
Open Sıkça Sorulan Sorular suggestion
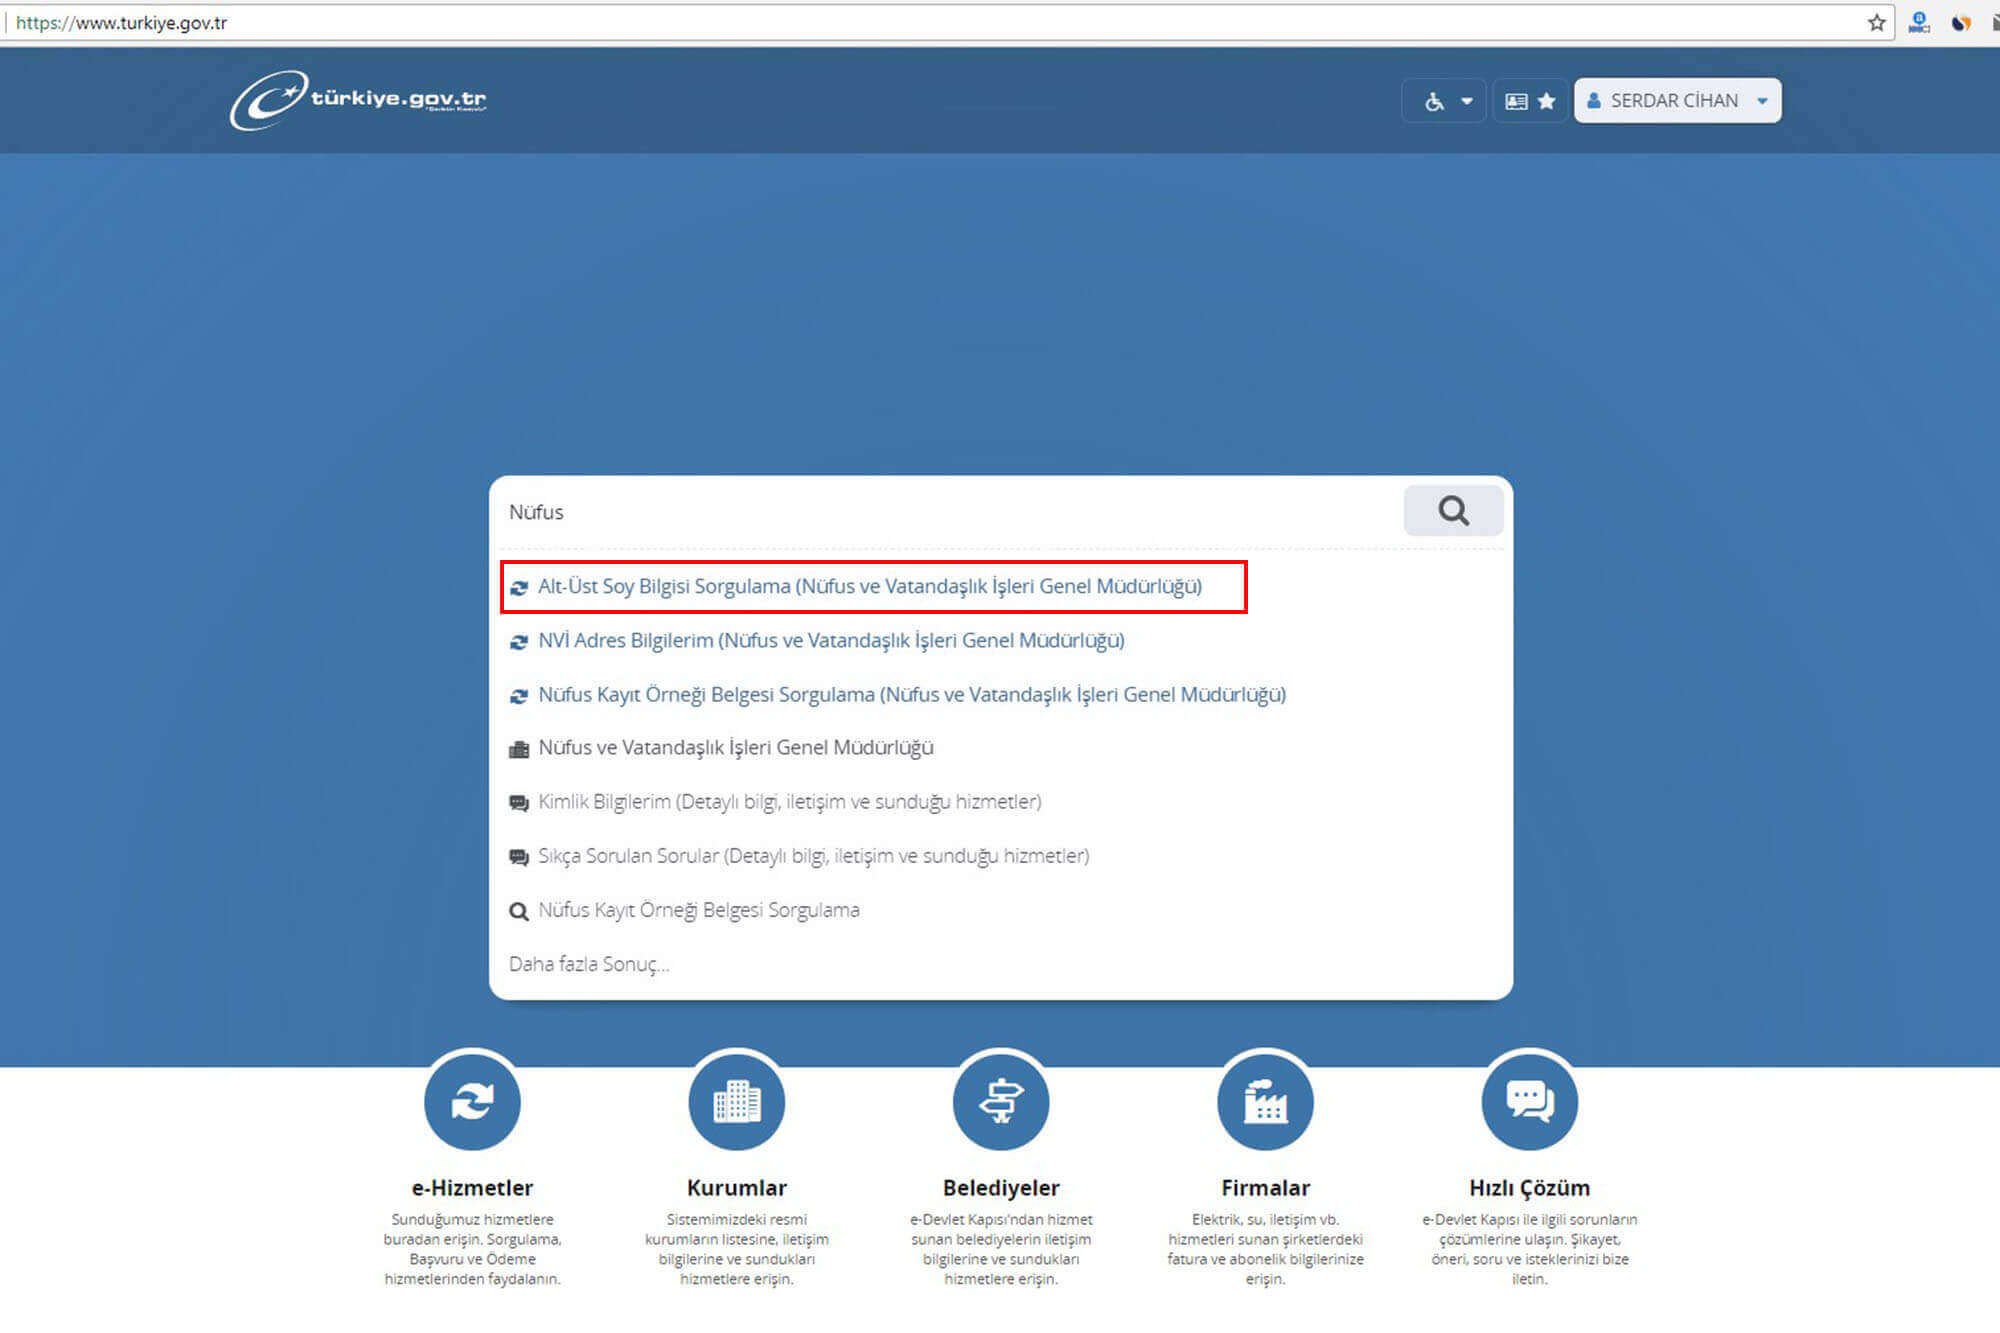pos(814,856)
